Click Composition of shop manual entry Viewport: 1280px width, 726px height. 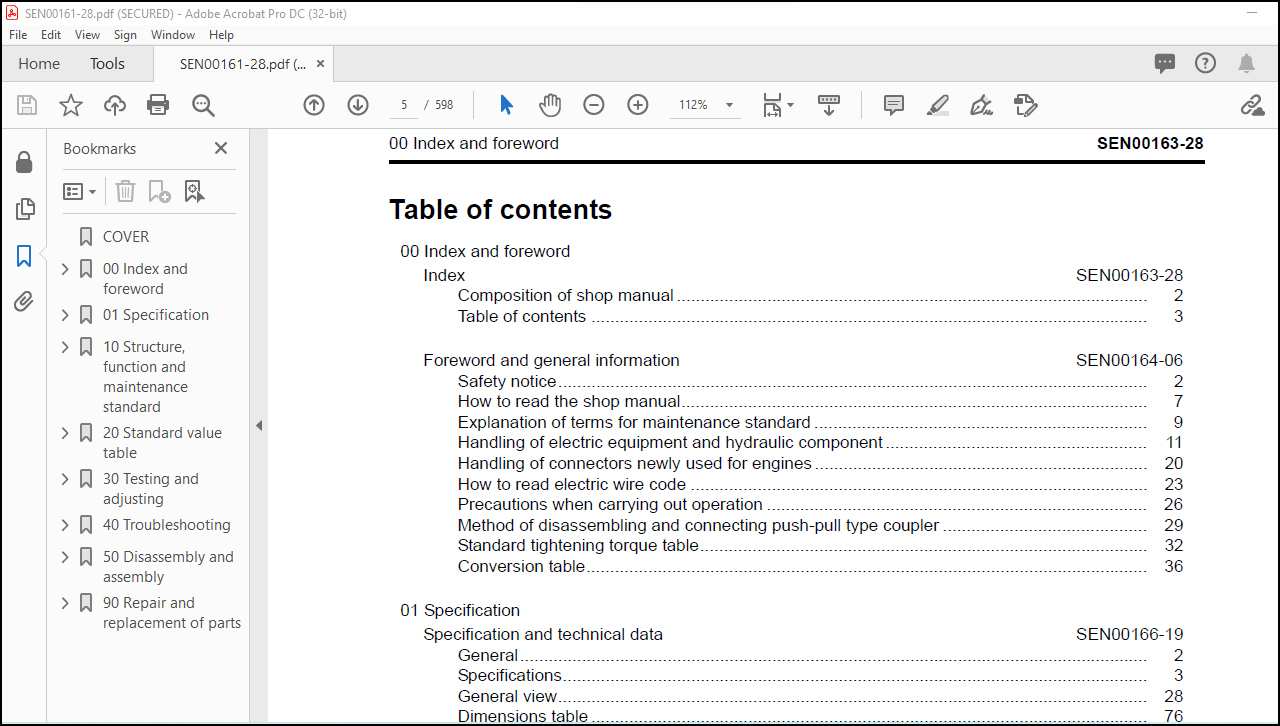point(566,295)
